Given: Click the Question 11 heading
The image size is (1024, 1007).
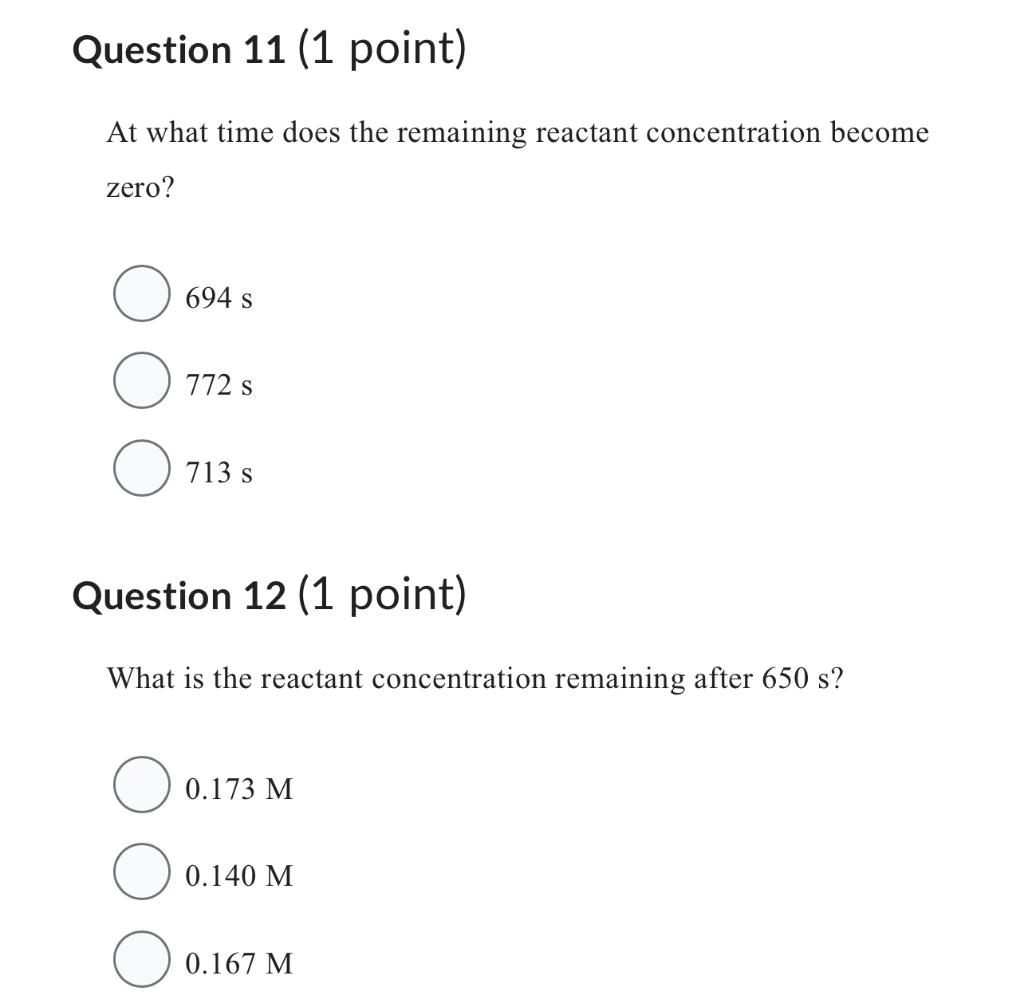Looking at the screenshot, I should coord(268,48).
